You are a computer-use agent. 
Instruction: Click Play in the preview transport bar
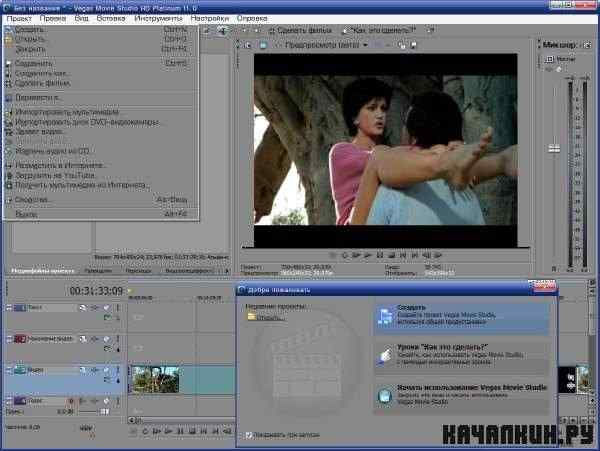click(368, 255)
